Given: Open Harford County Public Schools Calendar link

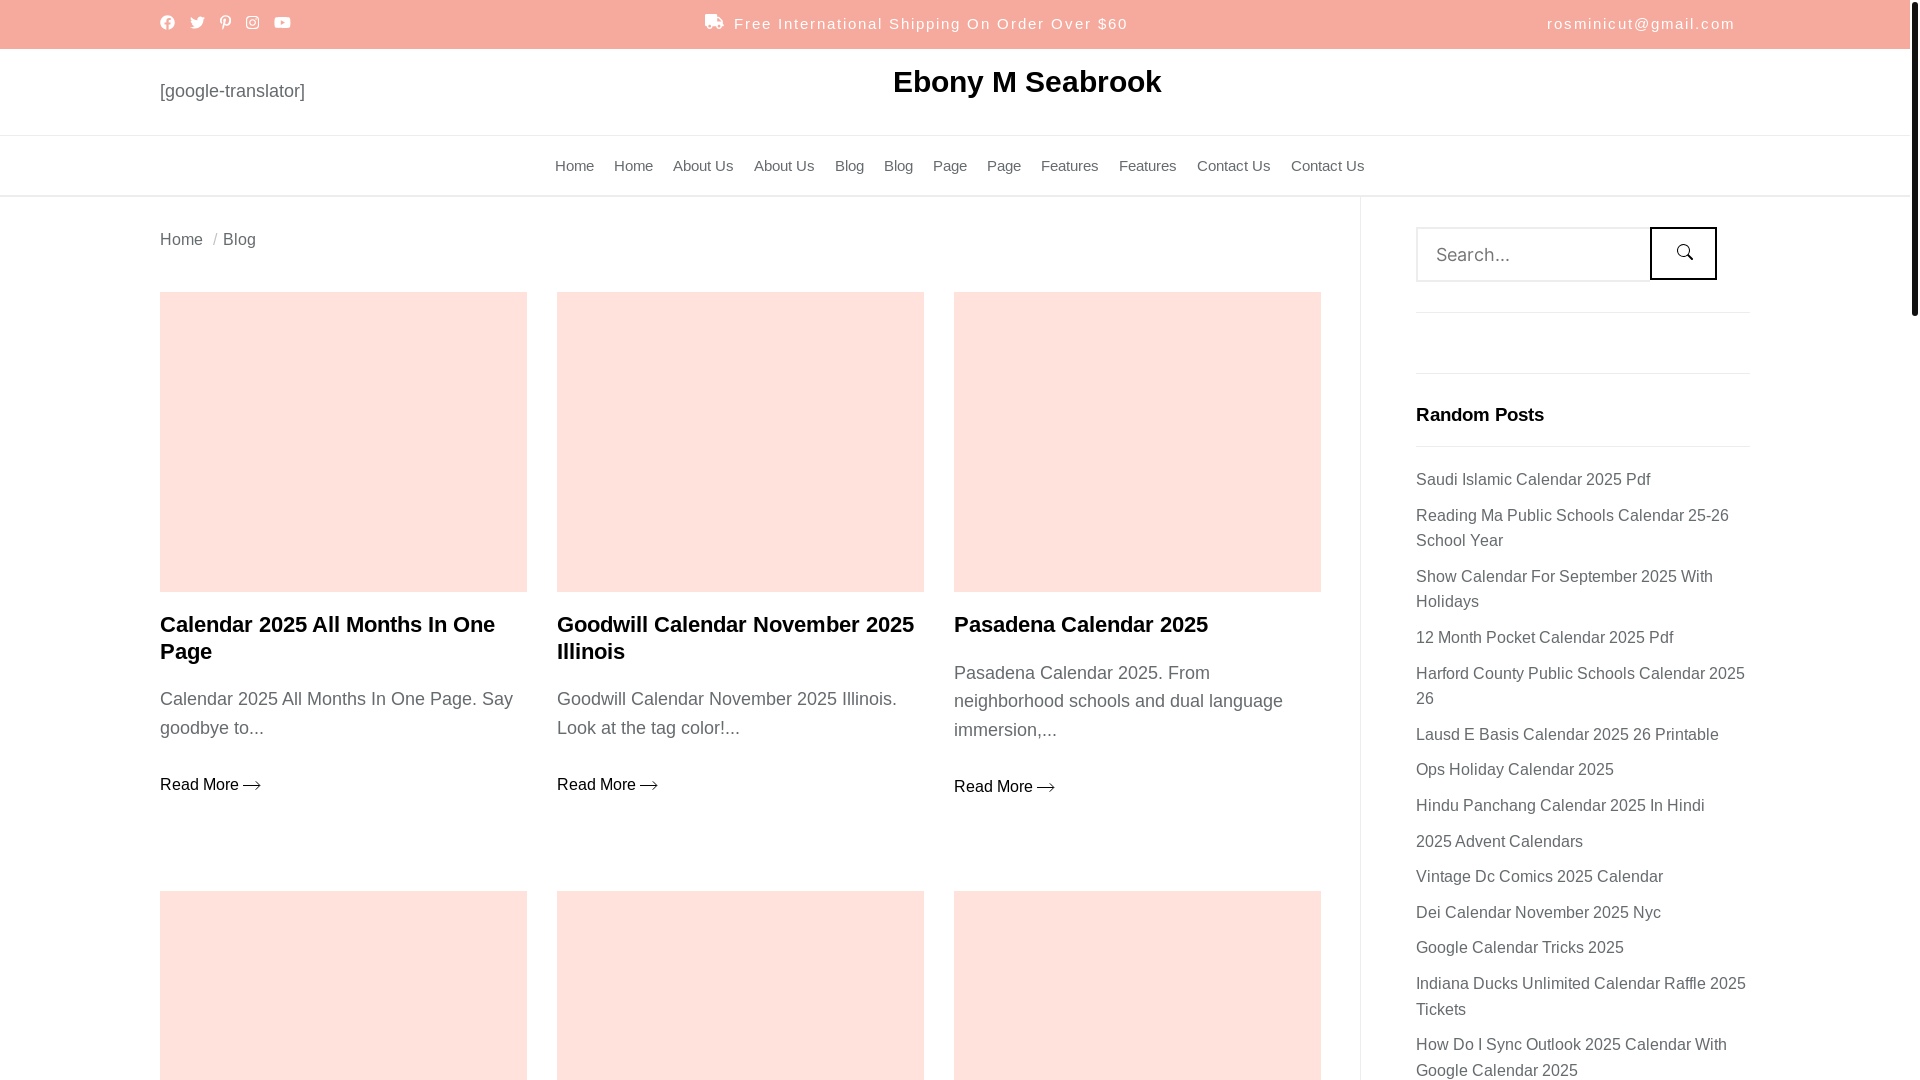Looking at the screenshot, I should 1580,686.
